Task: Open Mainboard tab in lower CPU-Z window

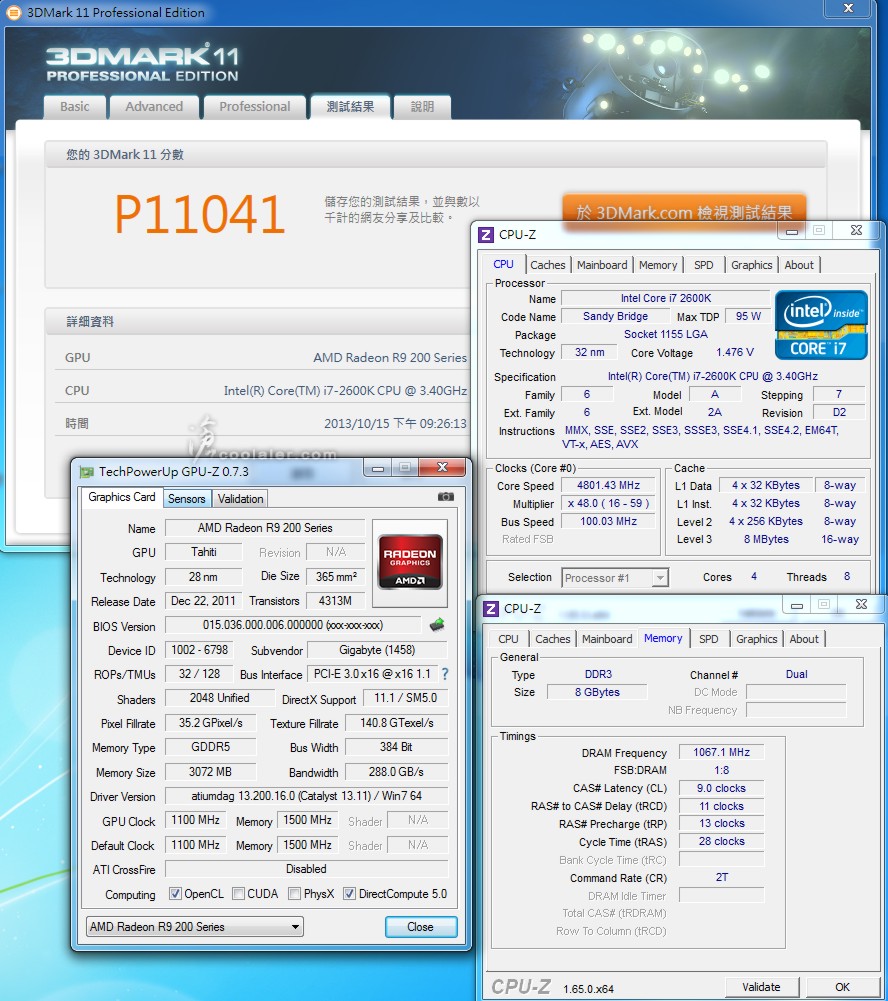Action: pos(607,639)
